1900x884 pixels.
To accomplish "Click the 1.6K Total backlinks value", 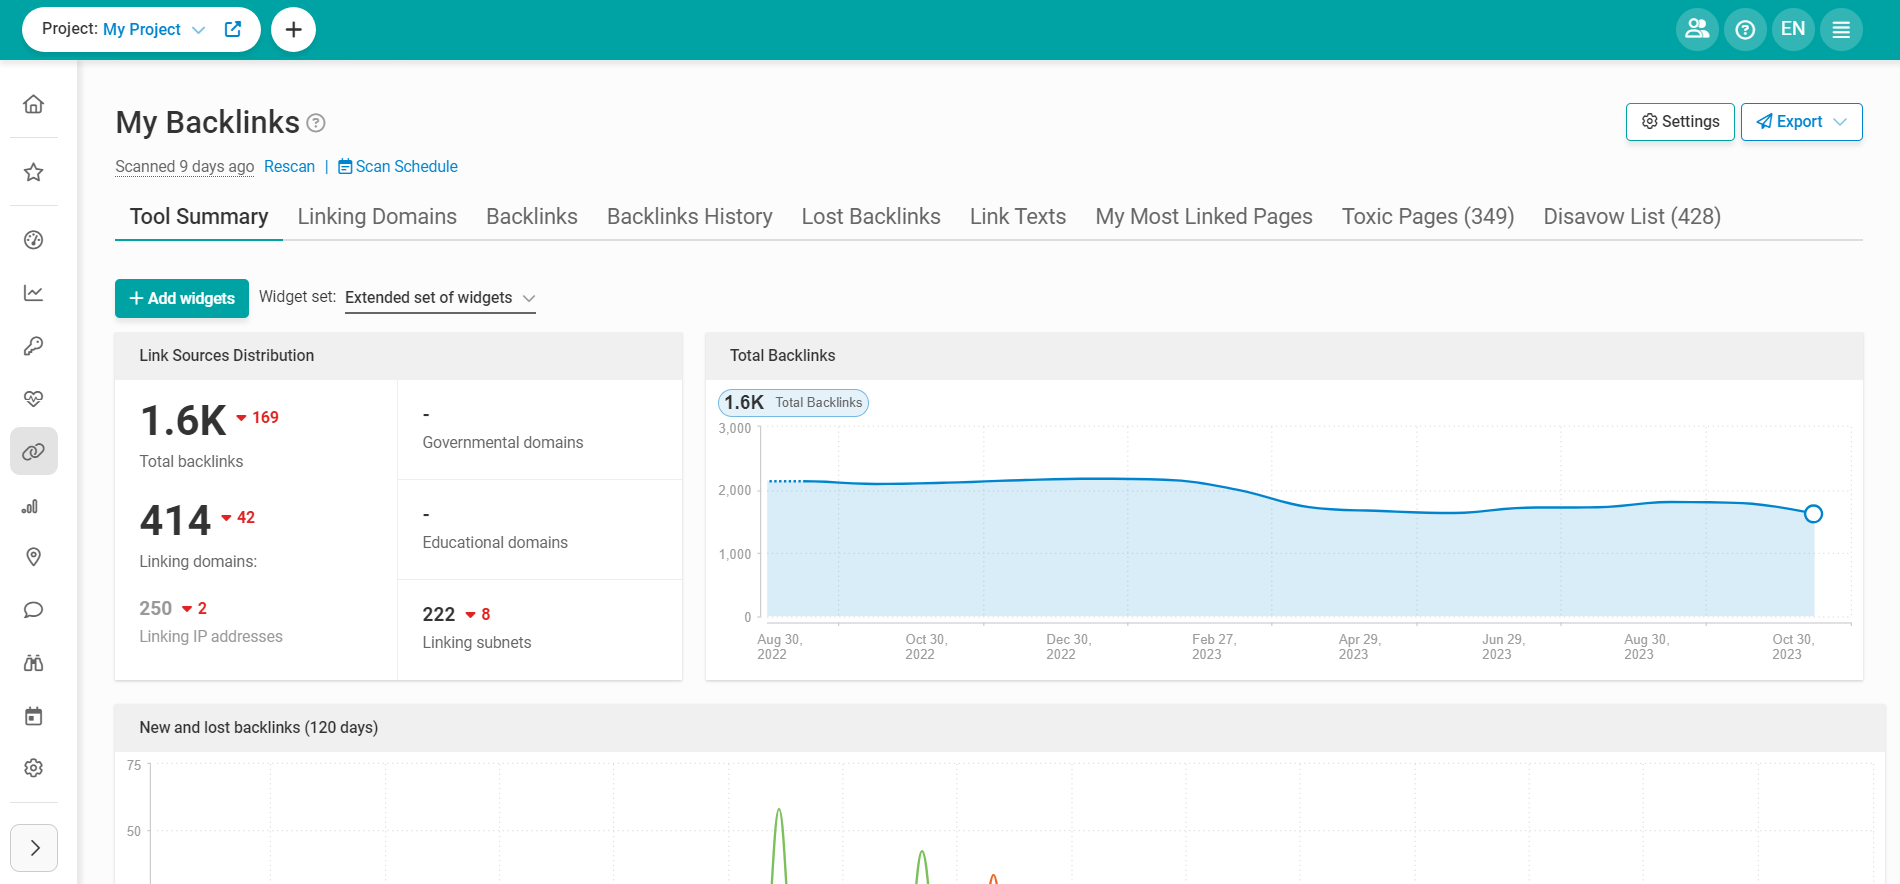I will pos(184,420).
